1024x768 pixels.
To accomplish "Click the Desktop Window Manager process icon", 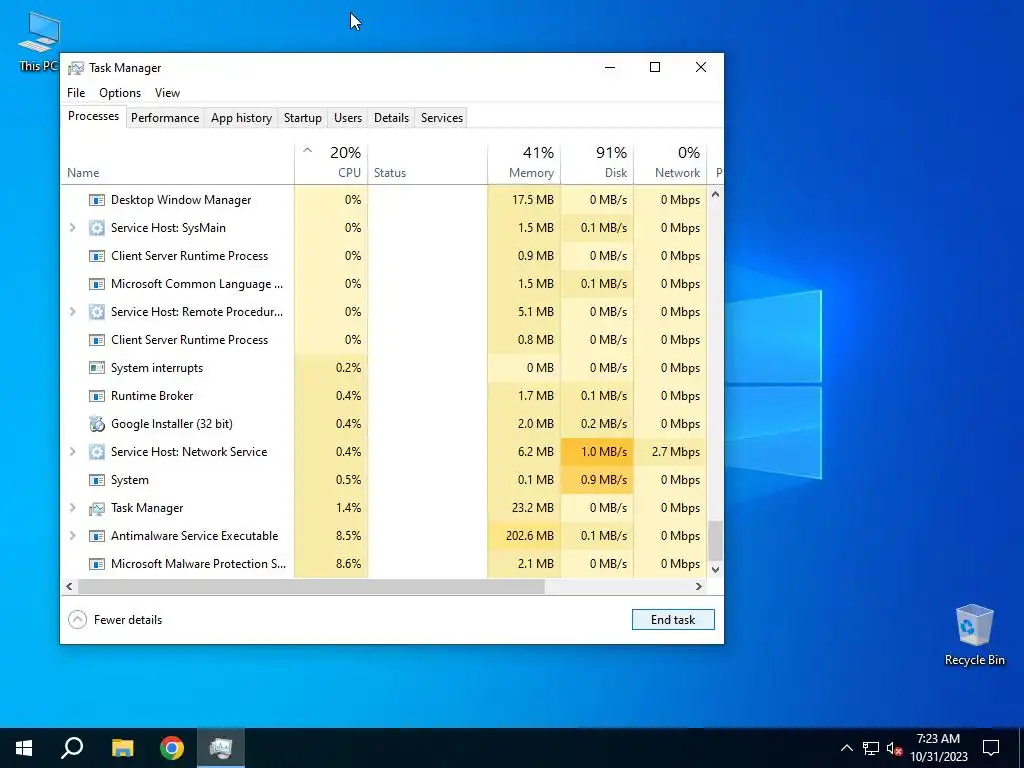I will coord(97,200).
